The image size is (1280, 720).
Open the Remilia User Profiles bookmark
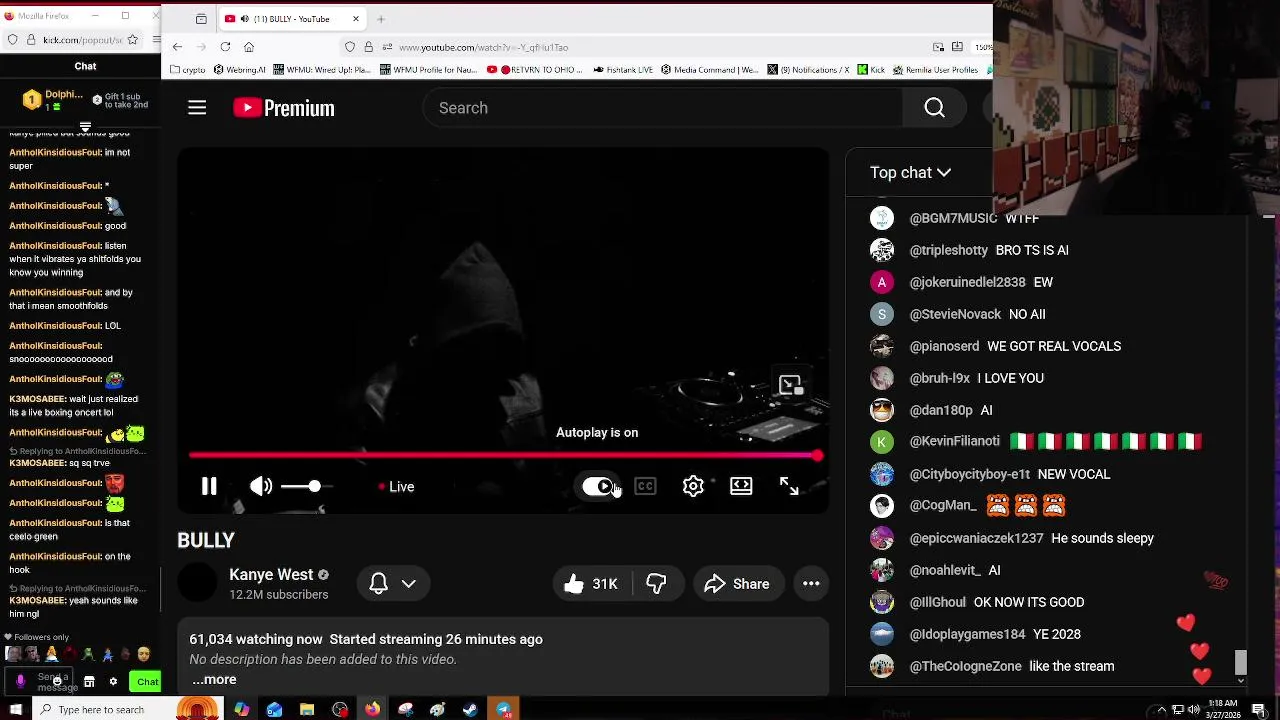935,70
